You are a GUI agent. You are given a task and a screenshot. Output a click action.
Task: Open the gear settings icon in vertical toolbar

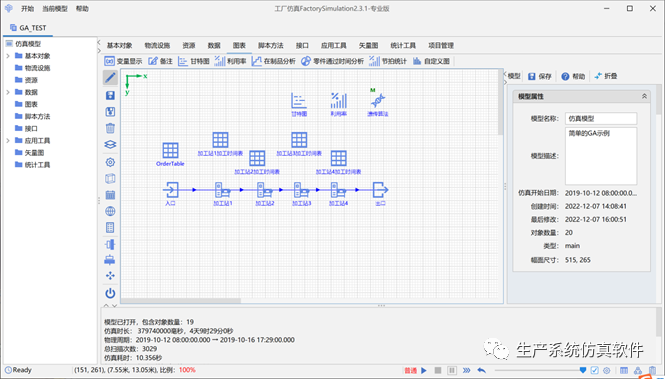[110, 162]
